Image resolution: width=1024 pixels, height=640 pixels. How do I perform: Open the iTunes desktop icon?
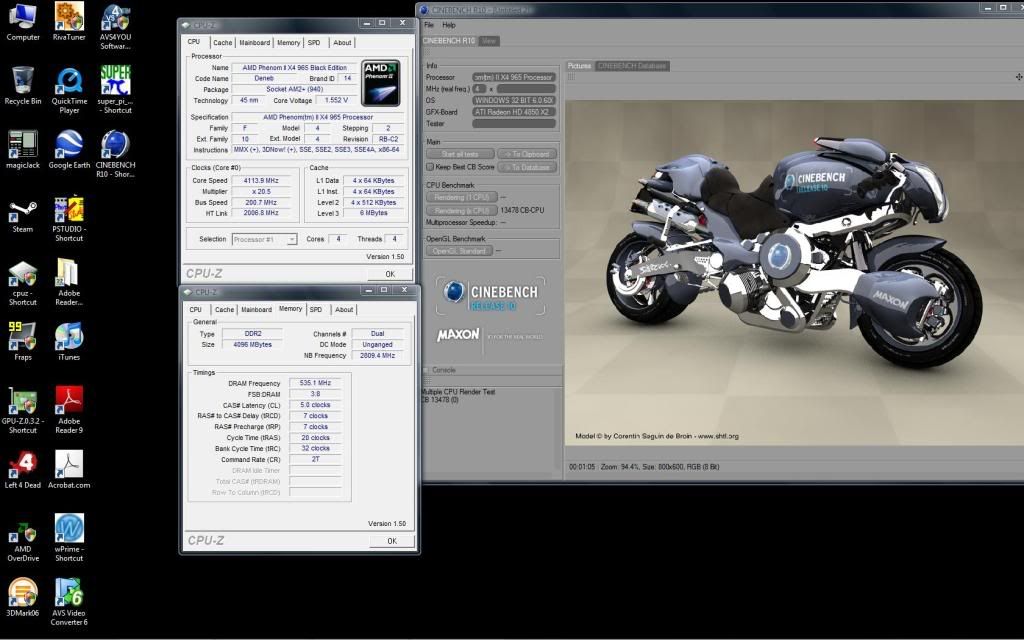point(69,337)
